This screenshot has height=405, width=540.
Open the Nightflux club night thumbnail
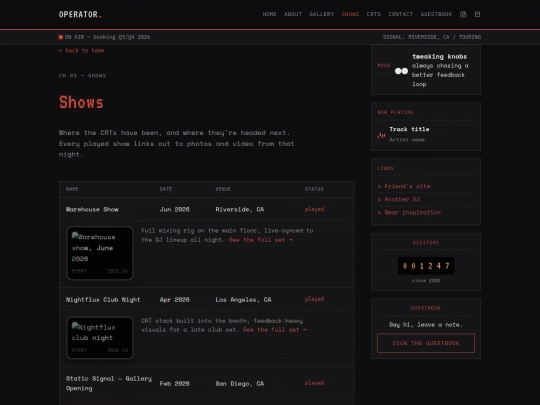coord(100,338)
